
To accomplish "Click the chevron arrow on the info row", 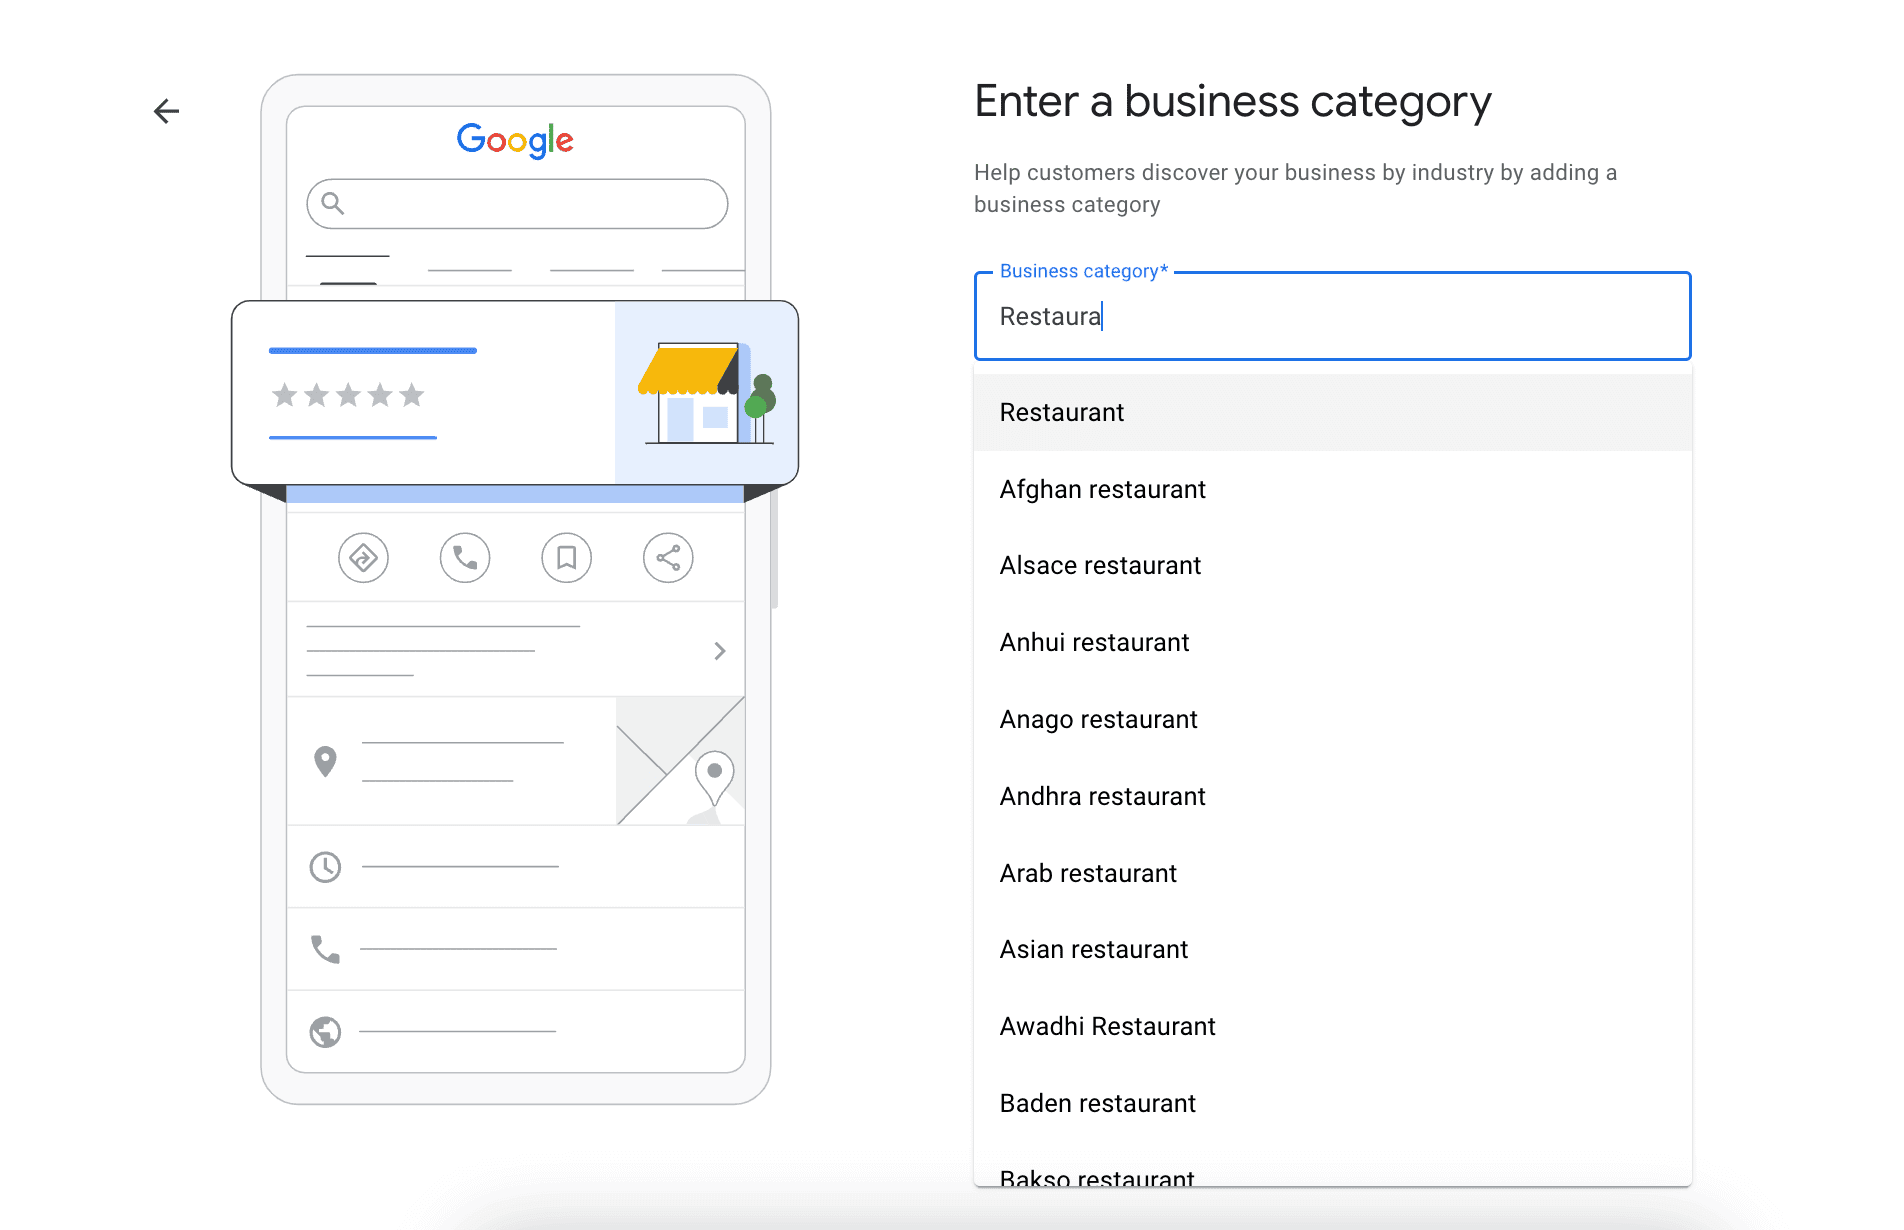I will pyautogui.click(x=720, y=650).
